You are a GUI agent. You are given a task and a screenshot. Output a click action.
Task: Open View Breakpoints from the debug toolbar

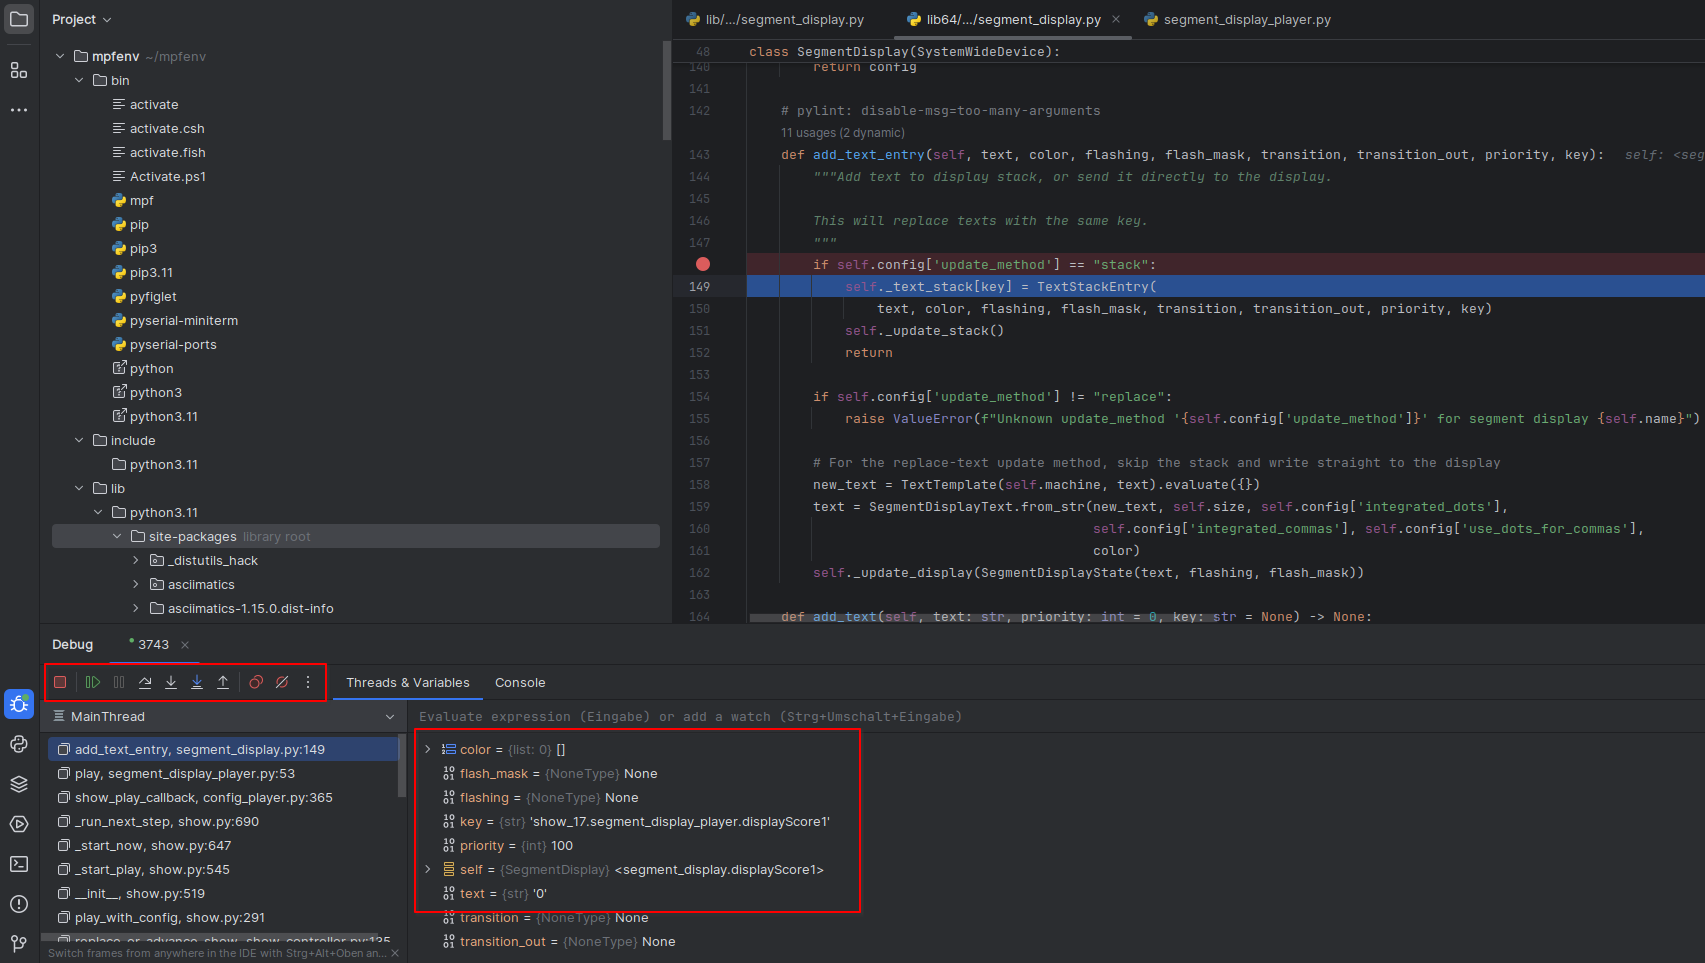[256, 682]
